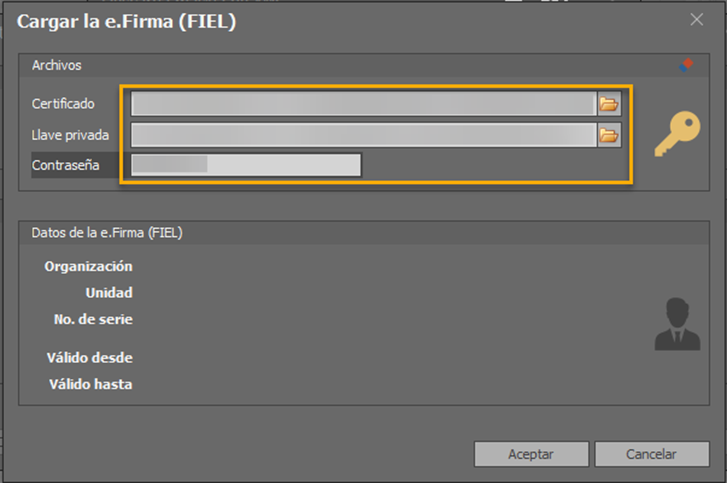Focus the Llave privada path field
Viewport: 727px width, 483px height.
point(363,135)
